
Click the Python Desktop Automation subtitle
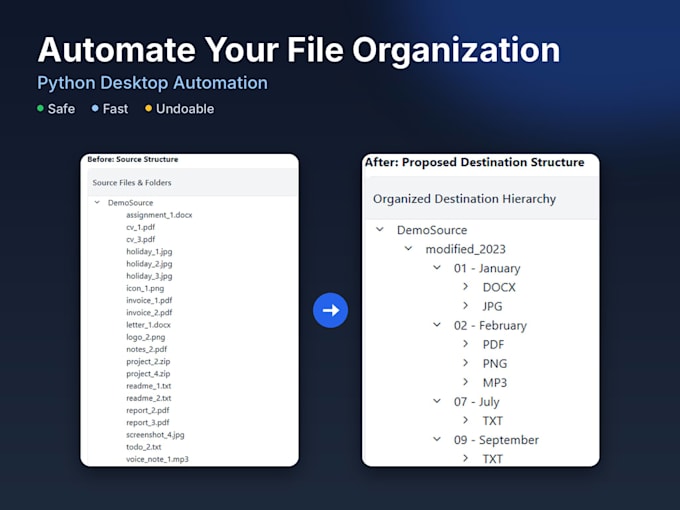point(152,83)
